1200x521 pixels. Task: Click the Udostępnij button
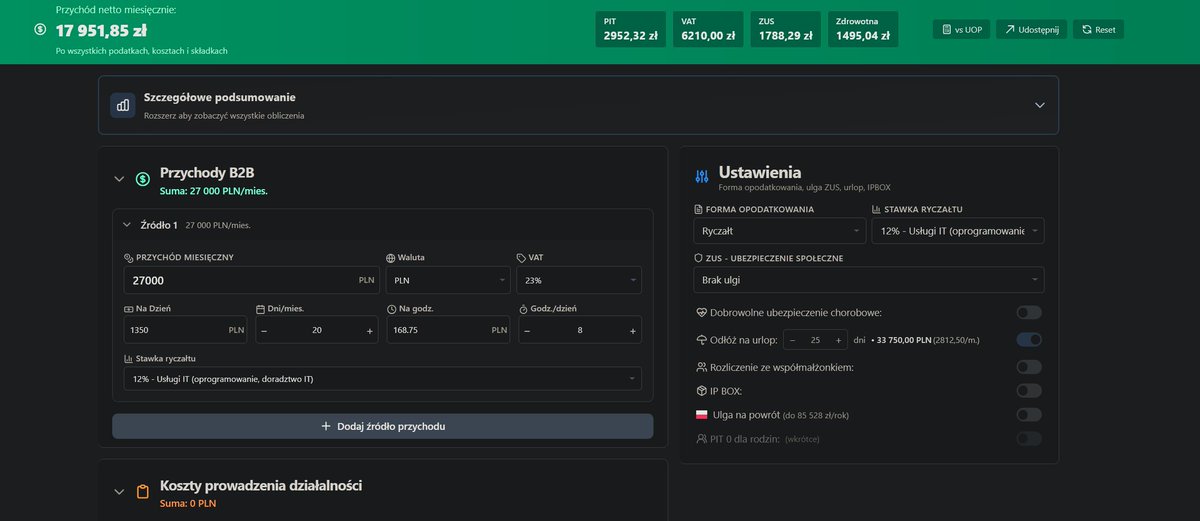click(1032, 30)
